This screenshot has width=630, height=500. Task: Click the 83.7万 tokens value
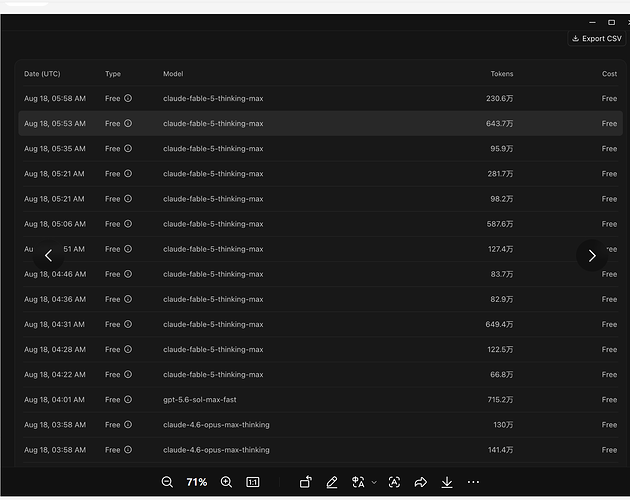pyautogui.click(x=501, y=275)
